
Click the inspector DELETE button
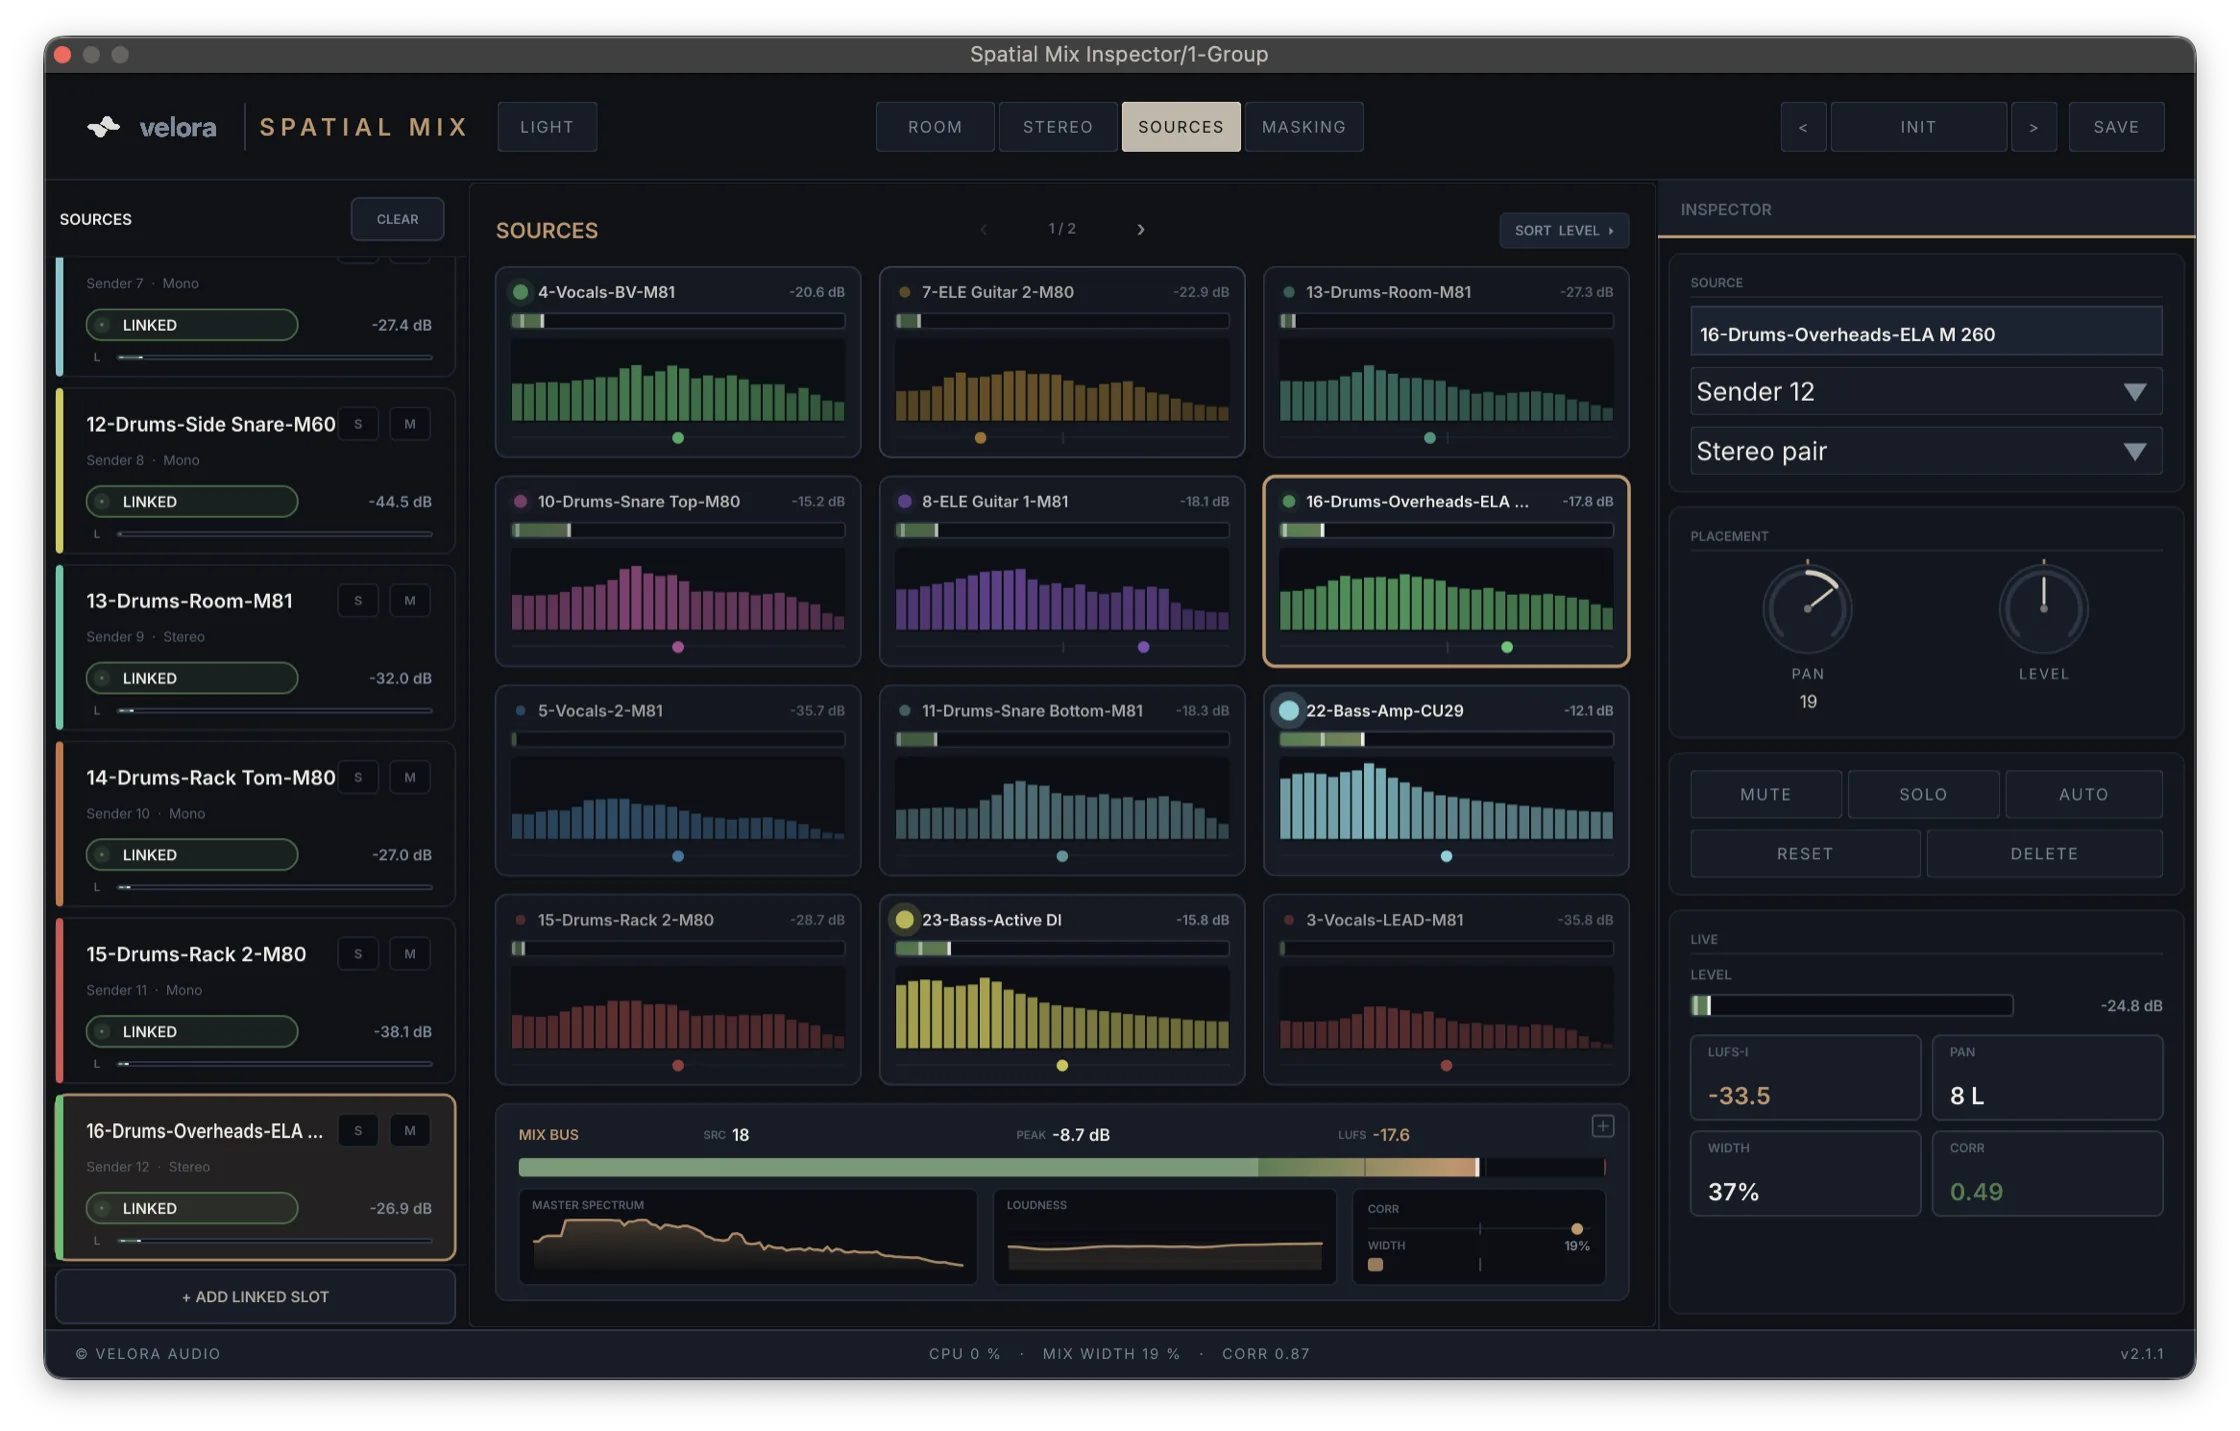coord(2043,853)
